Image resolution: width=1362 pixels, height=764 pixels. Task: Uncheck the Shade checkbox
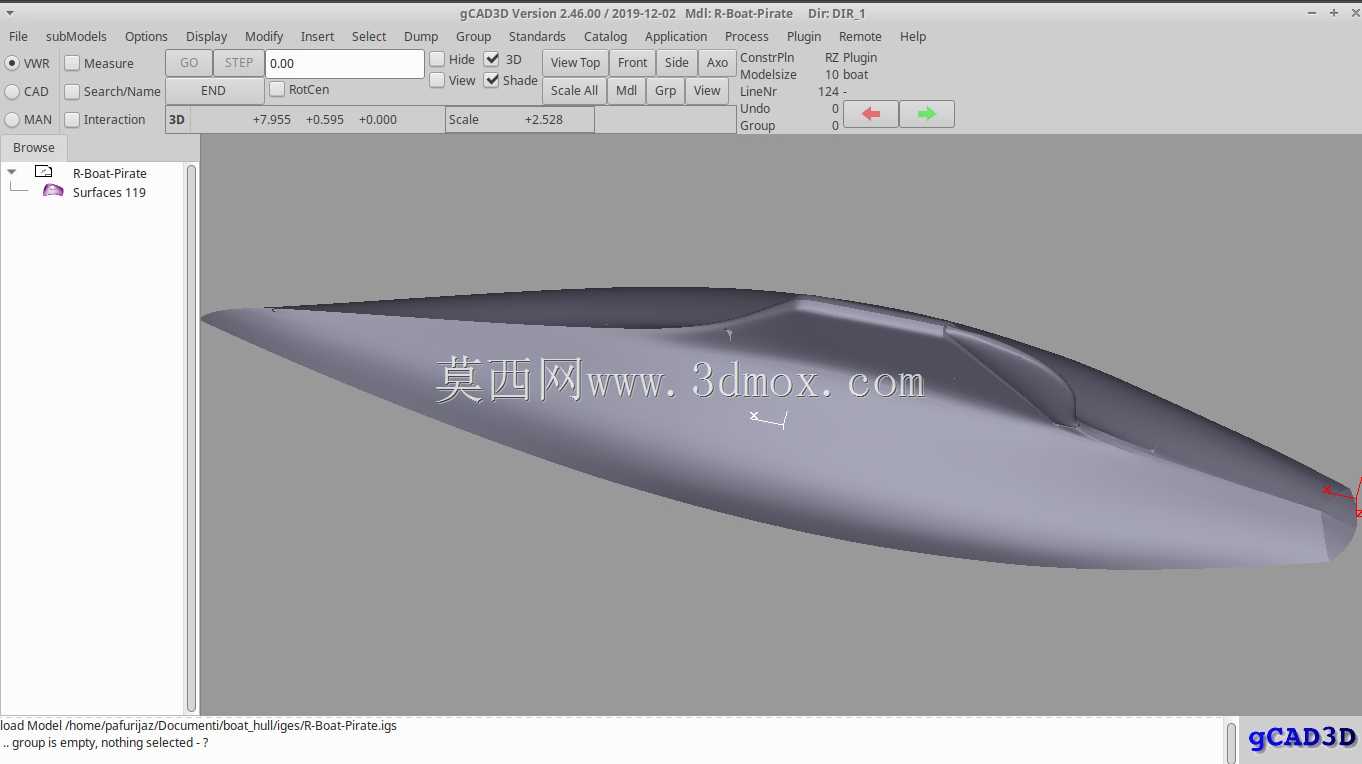[x=492, y=80]
